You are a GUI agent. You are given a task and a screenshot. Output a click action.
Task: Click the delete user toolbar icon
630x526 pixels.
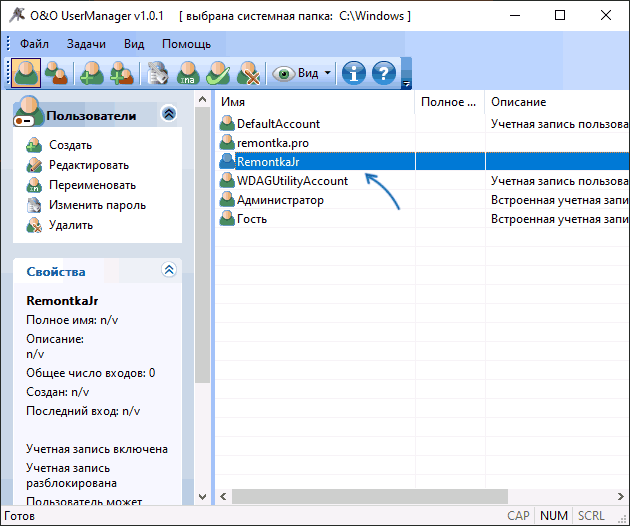[x=248, y=73]
